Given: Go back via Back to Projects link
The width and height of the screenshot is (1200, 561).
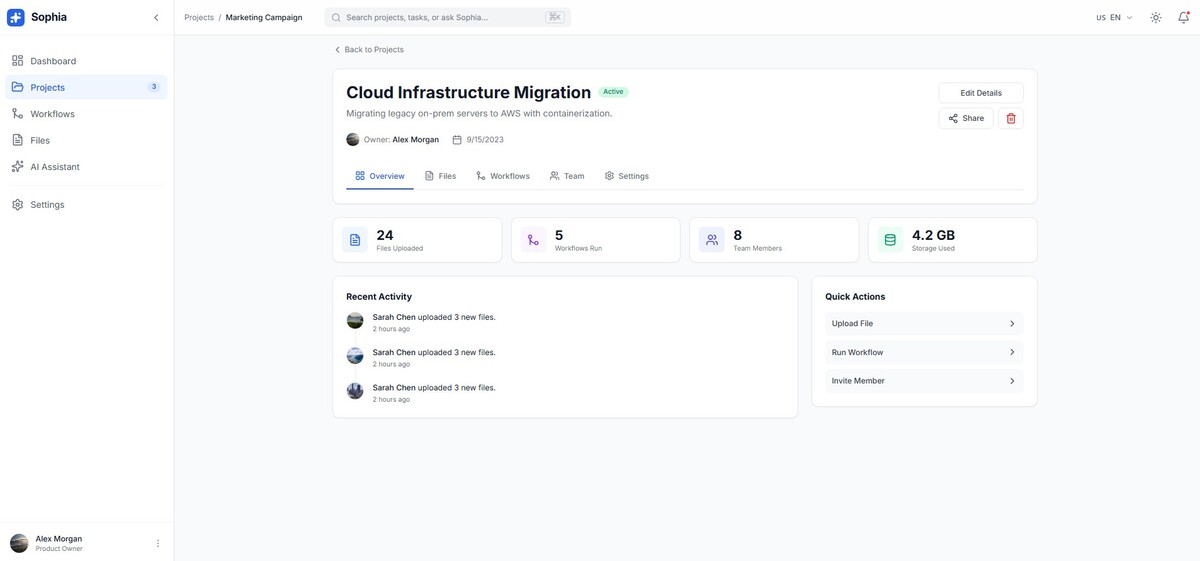Looking at the screenshot, I should [x=369, y=49].
